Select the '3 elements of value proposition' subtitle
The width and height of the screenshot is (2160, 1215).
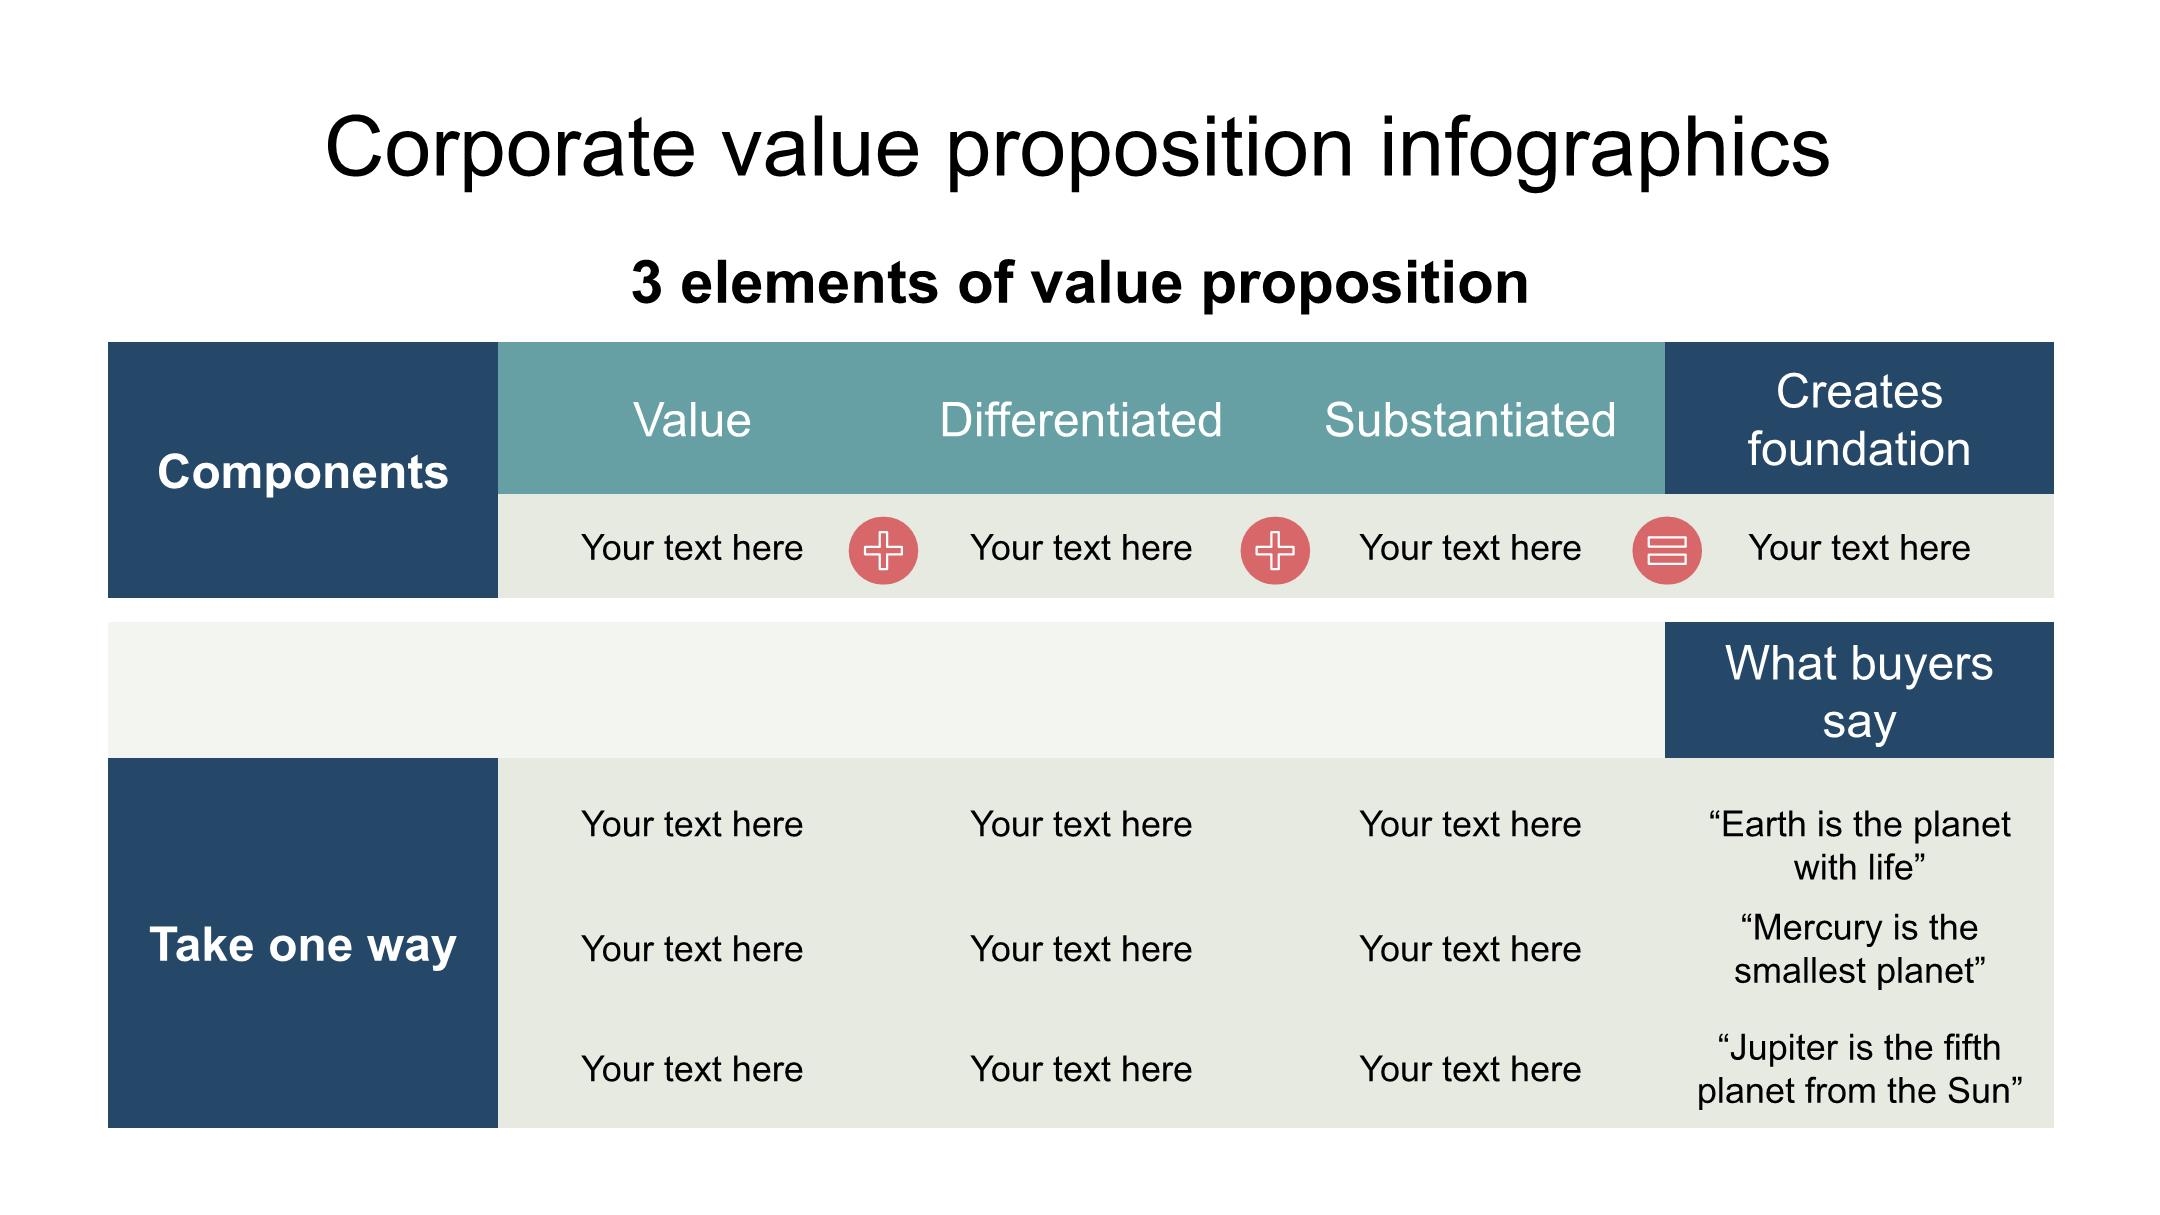(x=1079, y=283)
